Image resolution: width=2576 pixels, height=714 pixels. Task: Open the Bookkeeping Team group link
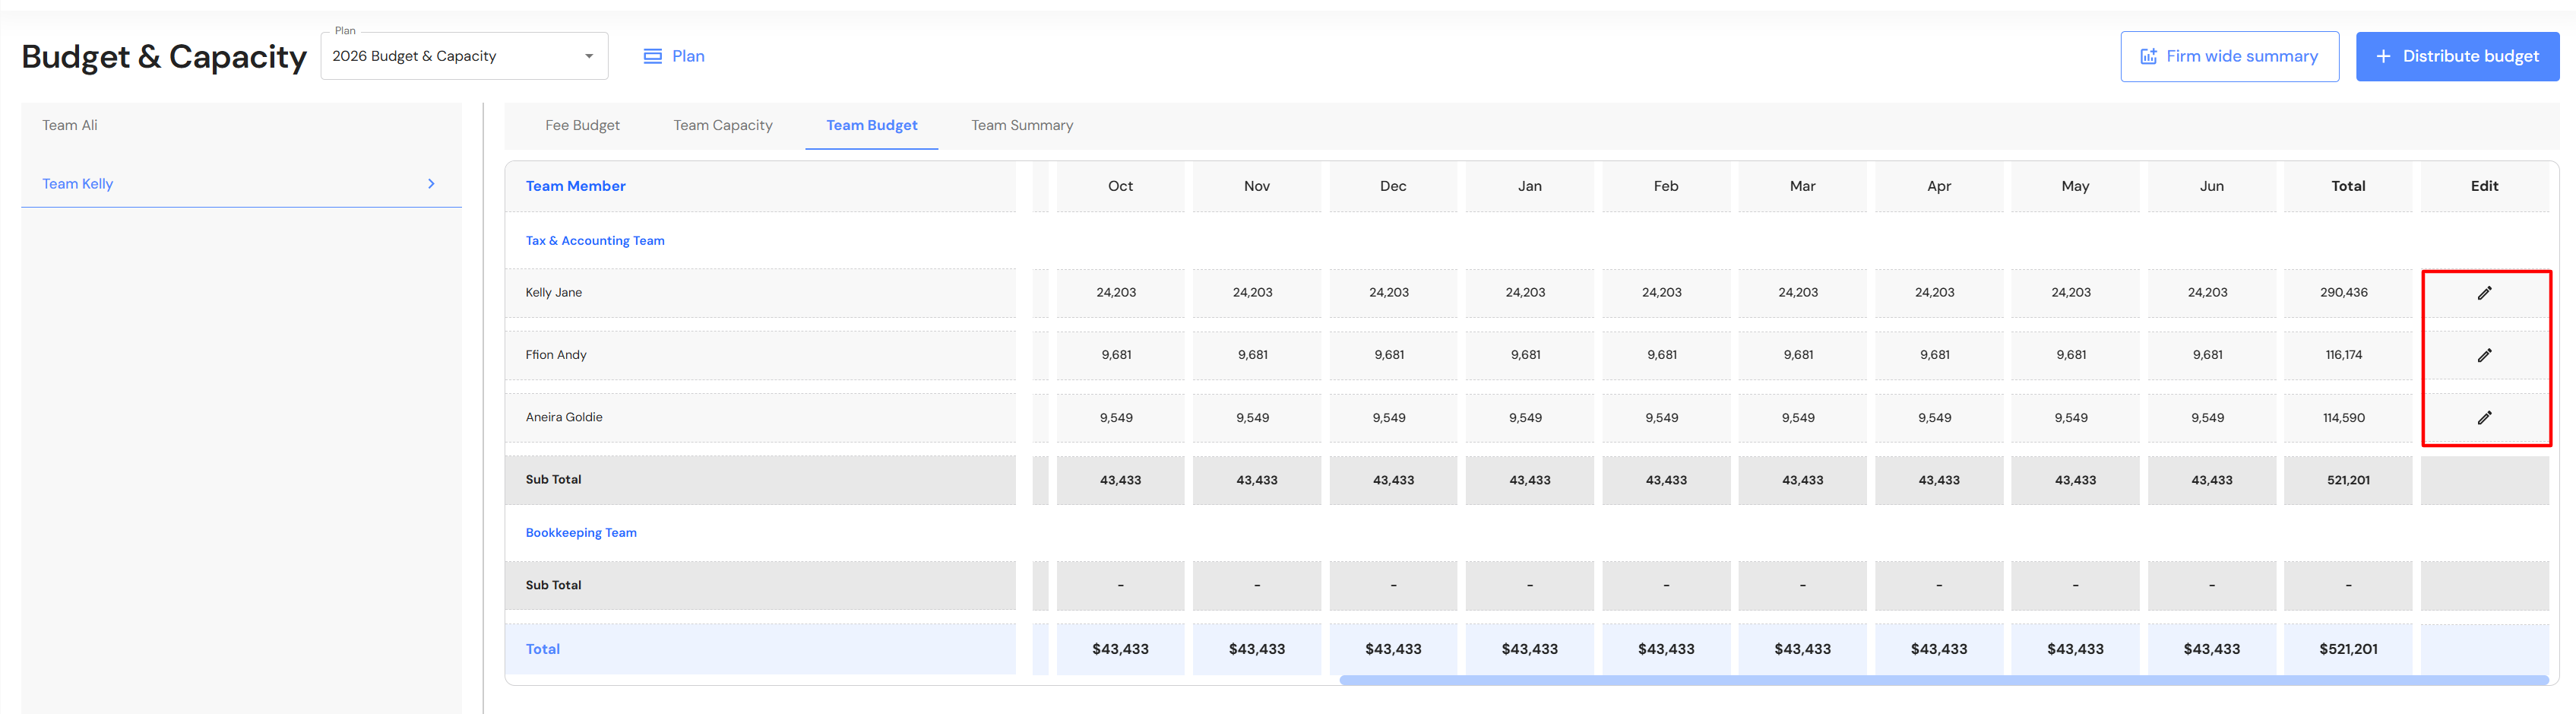[580, 533]
